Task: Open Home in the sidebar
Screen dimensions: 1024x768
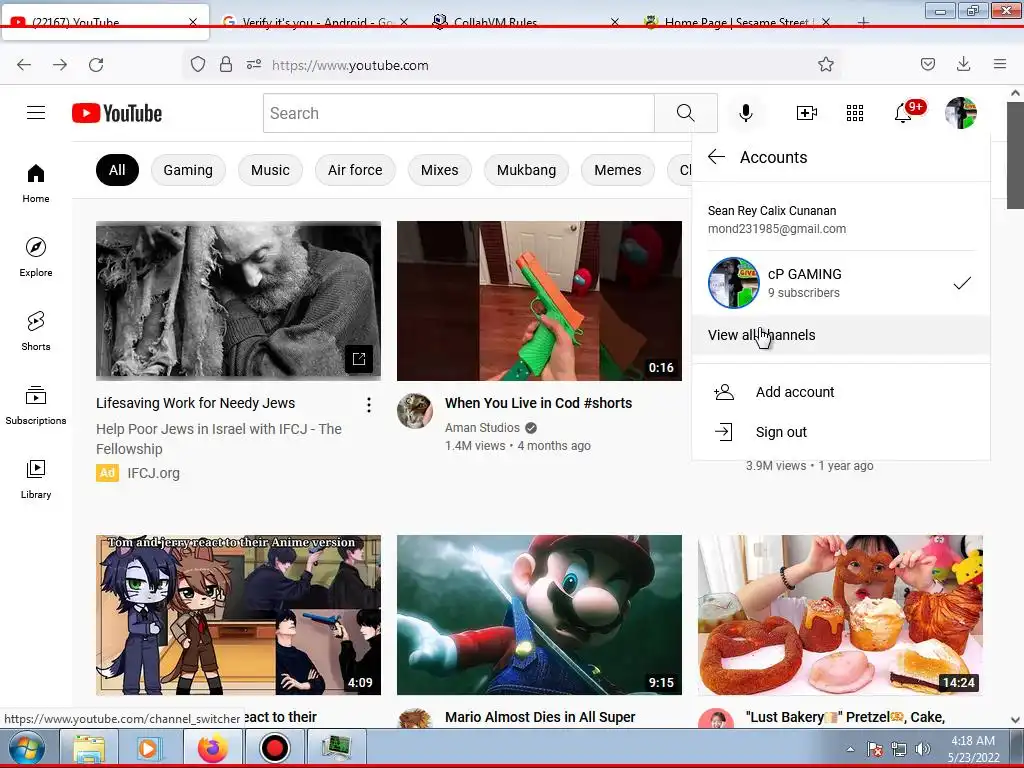Action: [x=36, y=184]
